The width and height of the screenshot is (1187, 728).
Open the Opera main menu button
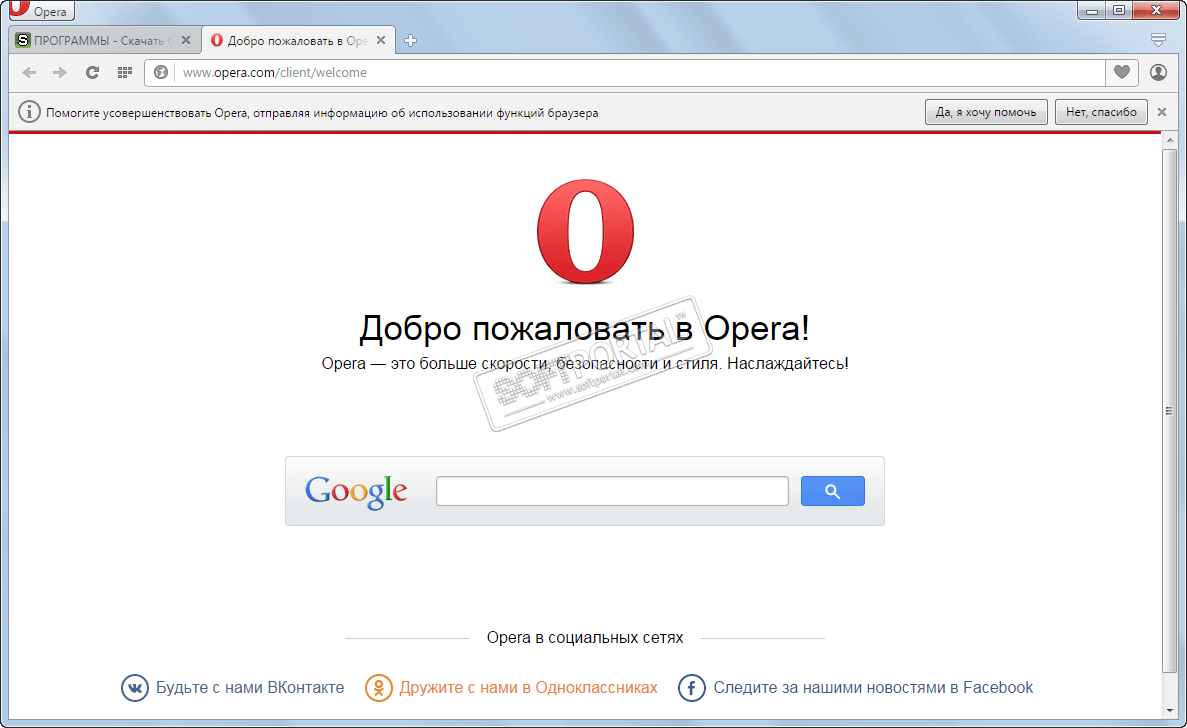(41, 11)
